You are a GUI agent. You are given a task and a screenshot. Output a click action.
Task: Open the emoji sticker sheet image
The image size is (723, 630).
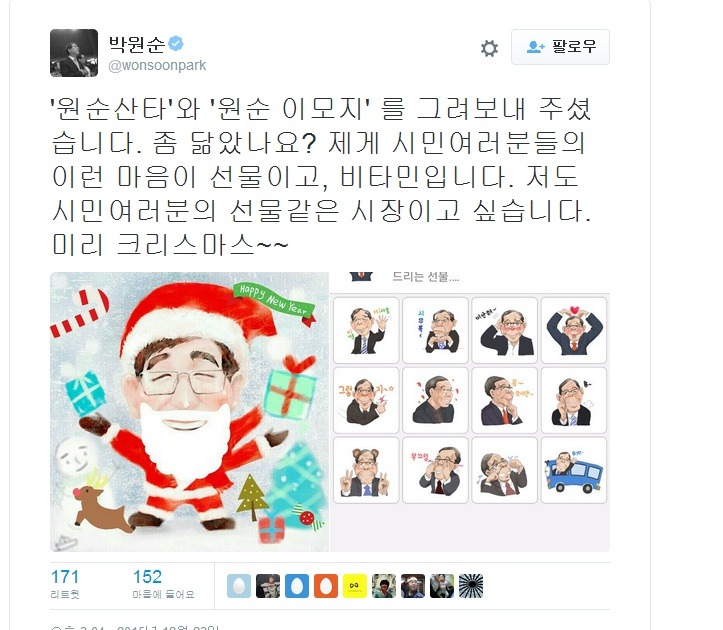click(470, 411)
